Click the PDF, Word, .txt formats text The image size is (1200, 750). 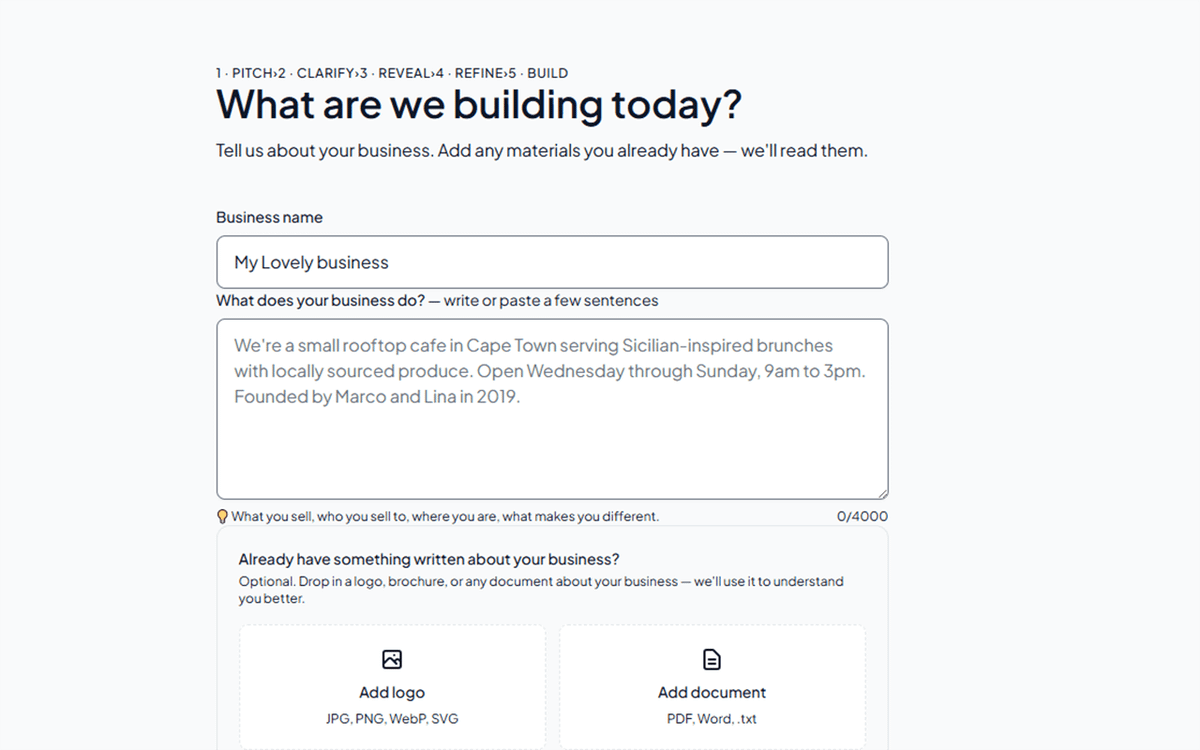tap(712, 719)
